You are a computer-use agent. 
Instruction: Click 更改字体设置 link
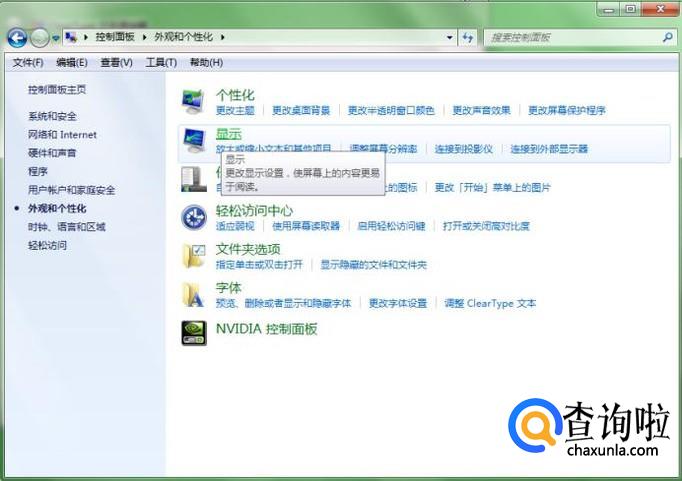[x=398, y=303]
